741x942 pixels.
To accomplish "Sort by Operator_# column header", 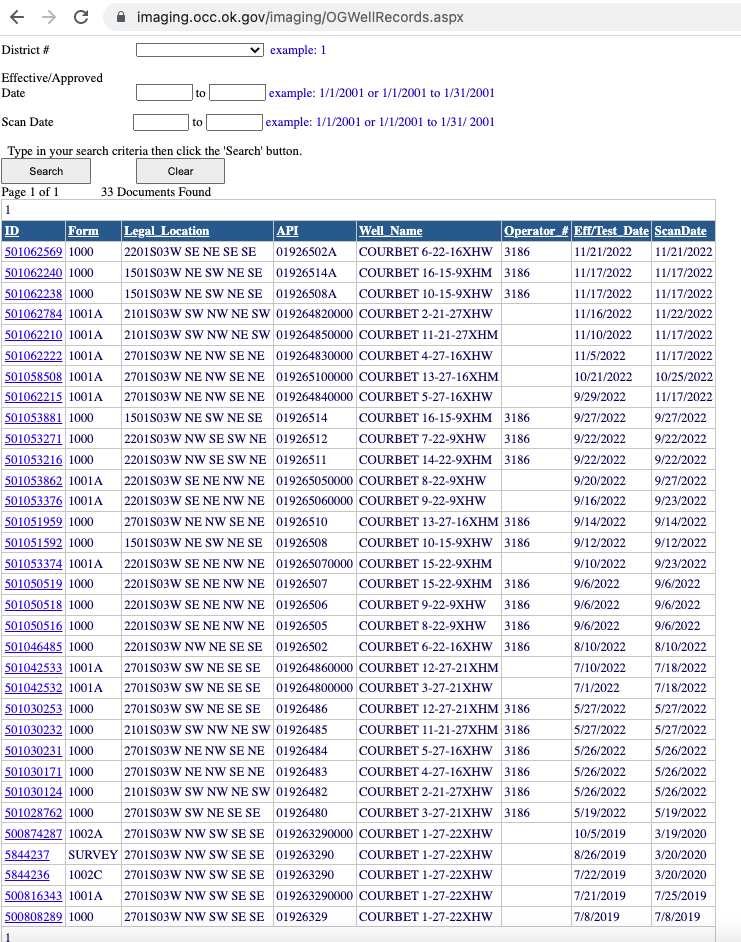I will coord(536,231).
